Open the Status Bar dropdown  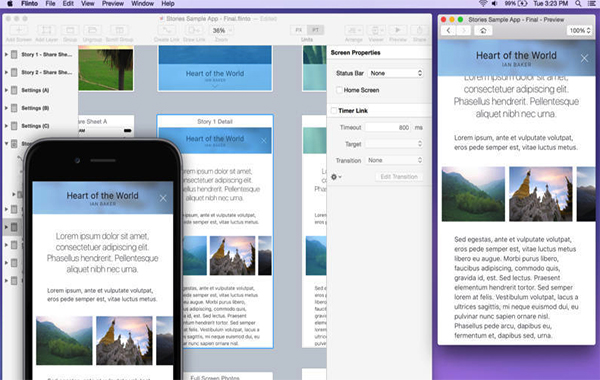pos(396,73)
